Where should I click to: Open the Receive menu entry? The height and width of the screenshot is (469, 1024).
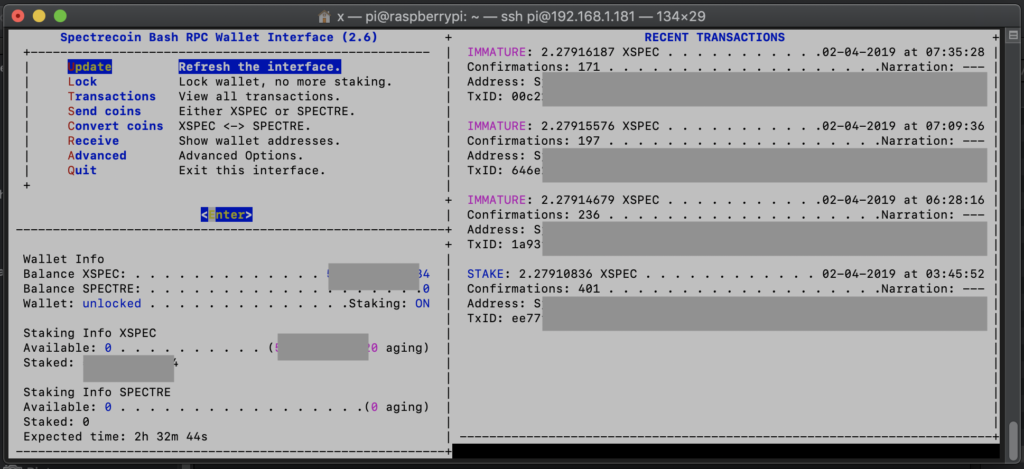93,141
